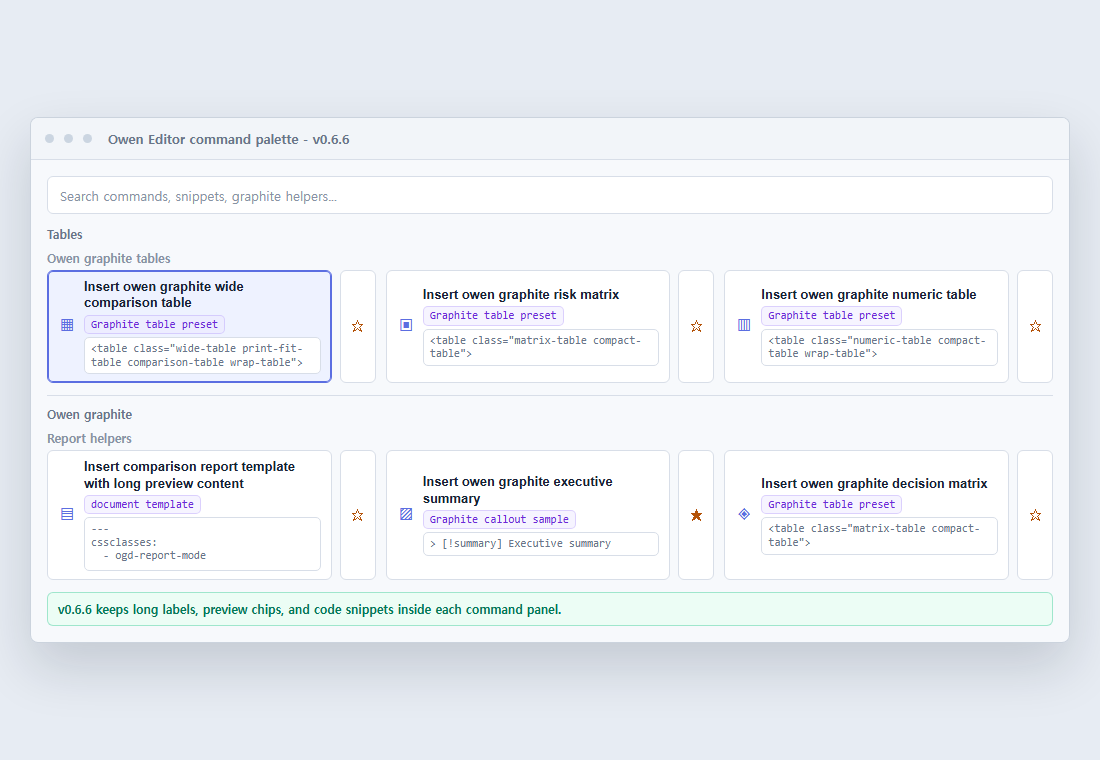The width and height of the screenshot is (1100, 760).
Task: Click the risk matrix square icon
Action: pos(406,325)
